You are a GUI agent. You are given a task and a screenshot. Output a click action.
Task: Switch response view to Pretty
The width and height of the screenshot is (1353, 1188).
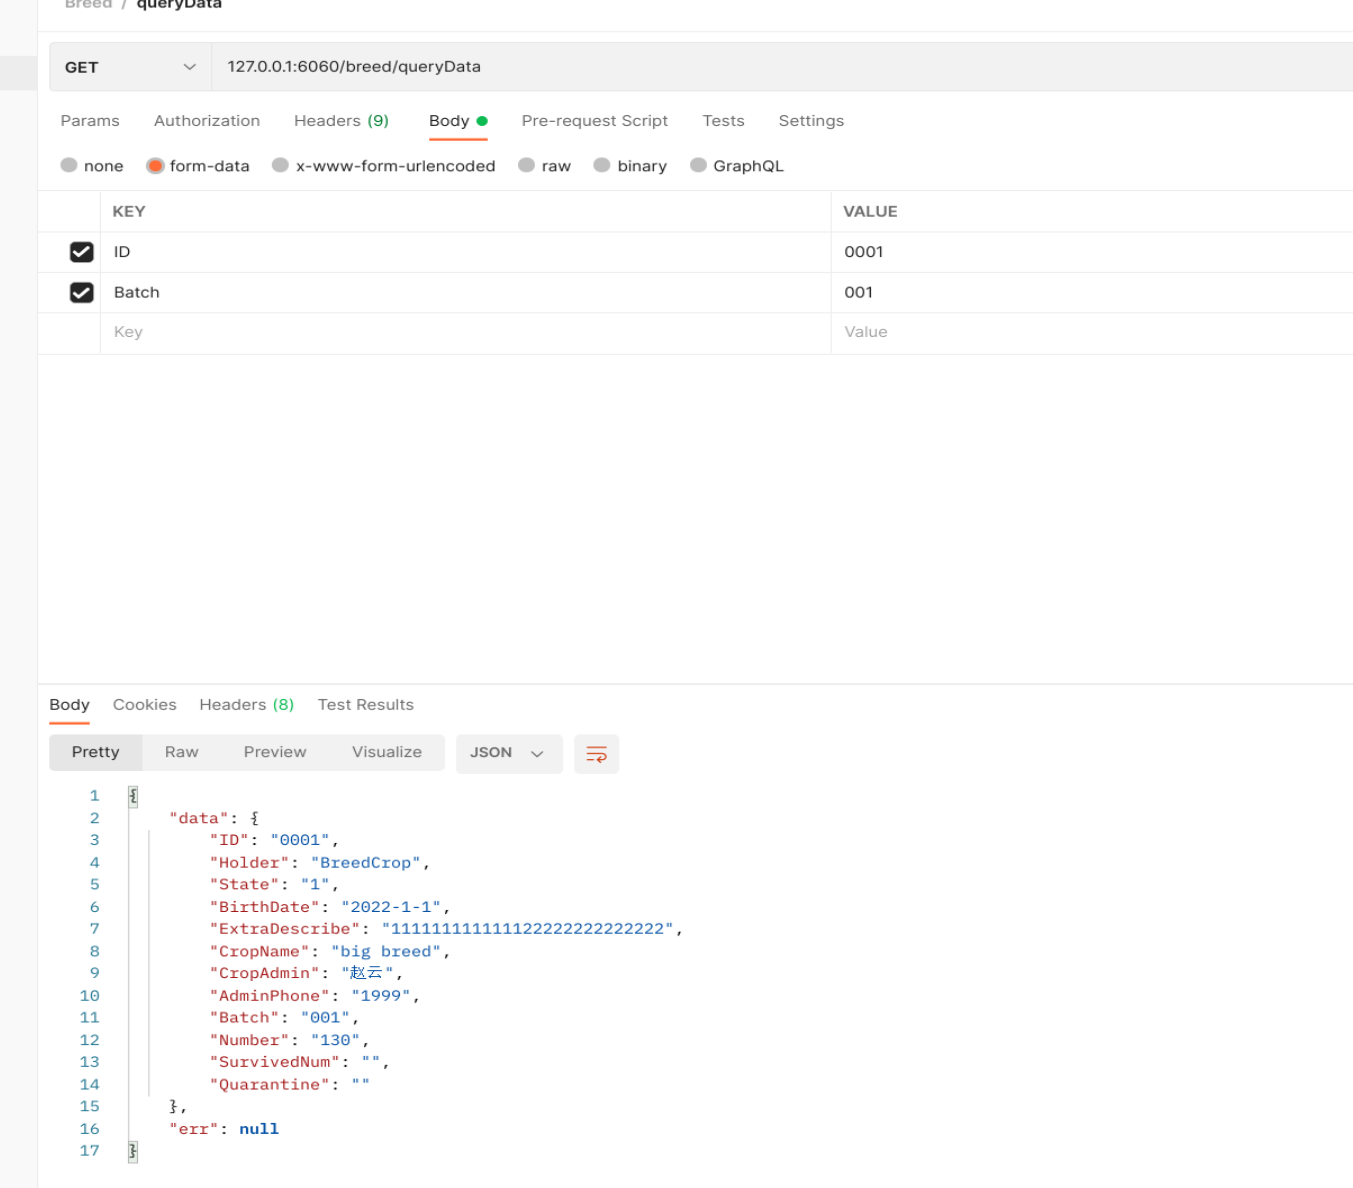click(x=95, y=752)
